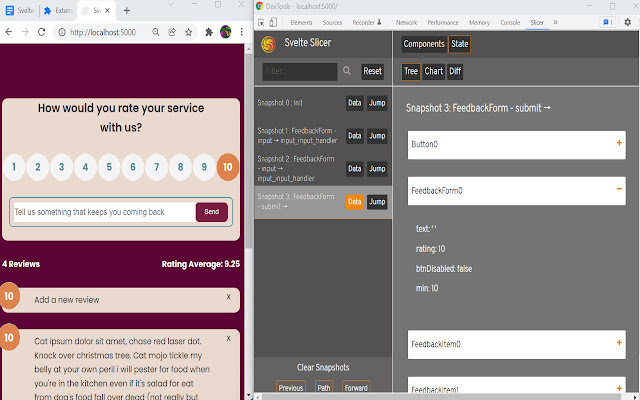The image size is (640, 400).
Task: Delete the 'Cat ipsum' review item
Action: tap(229, 338)
